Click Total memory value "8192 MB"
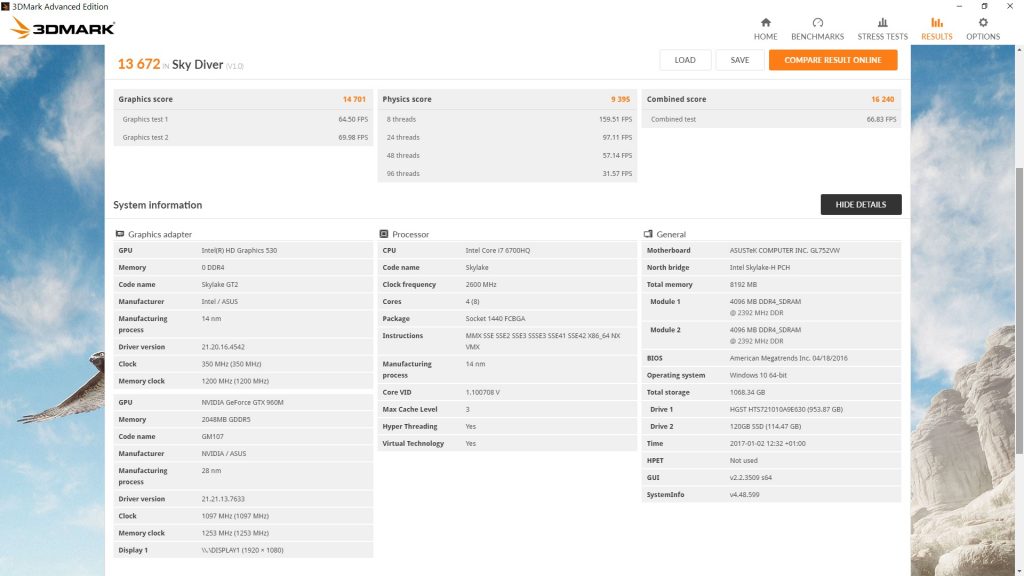Screen dimensions: 1024x576 [743, 285]
